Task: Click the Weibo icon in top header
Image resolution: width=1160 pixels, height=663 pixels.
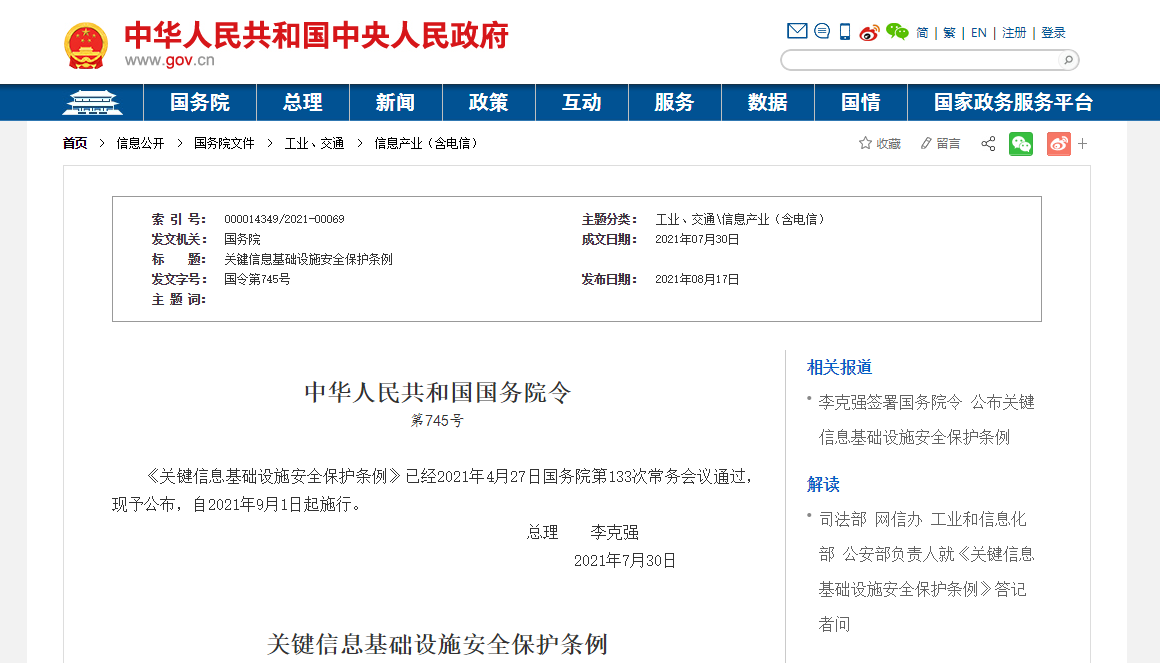Action: point(869,32)
